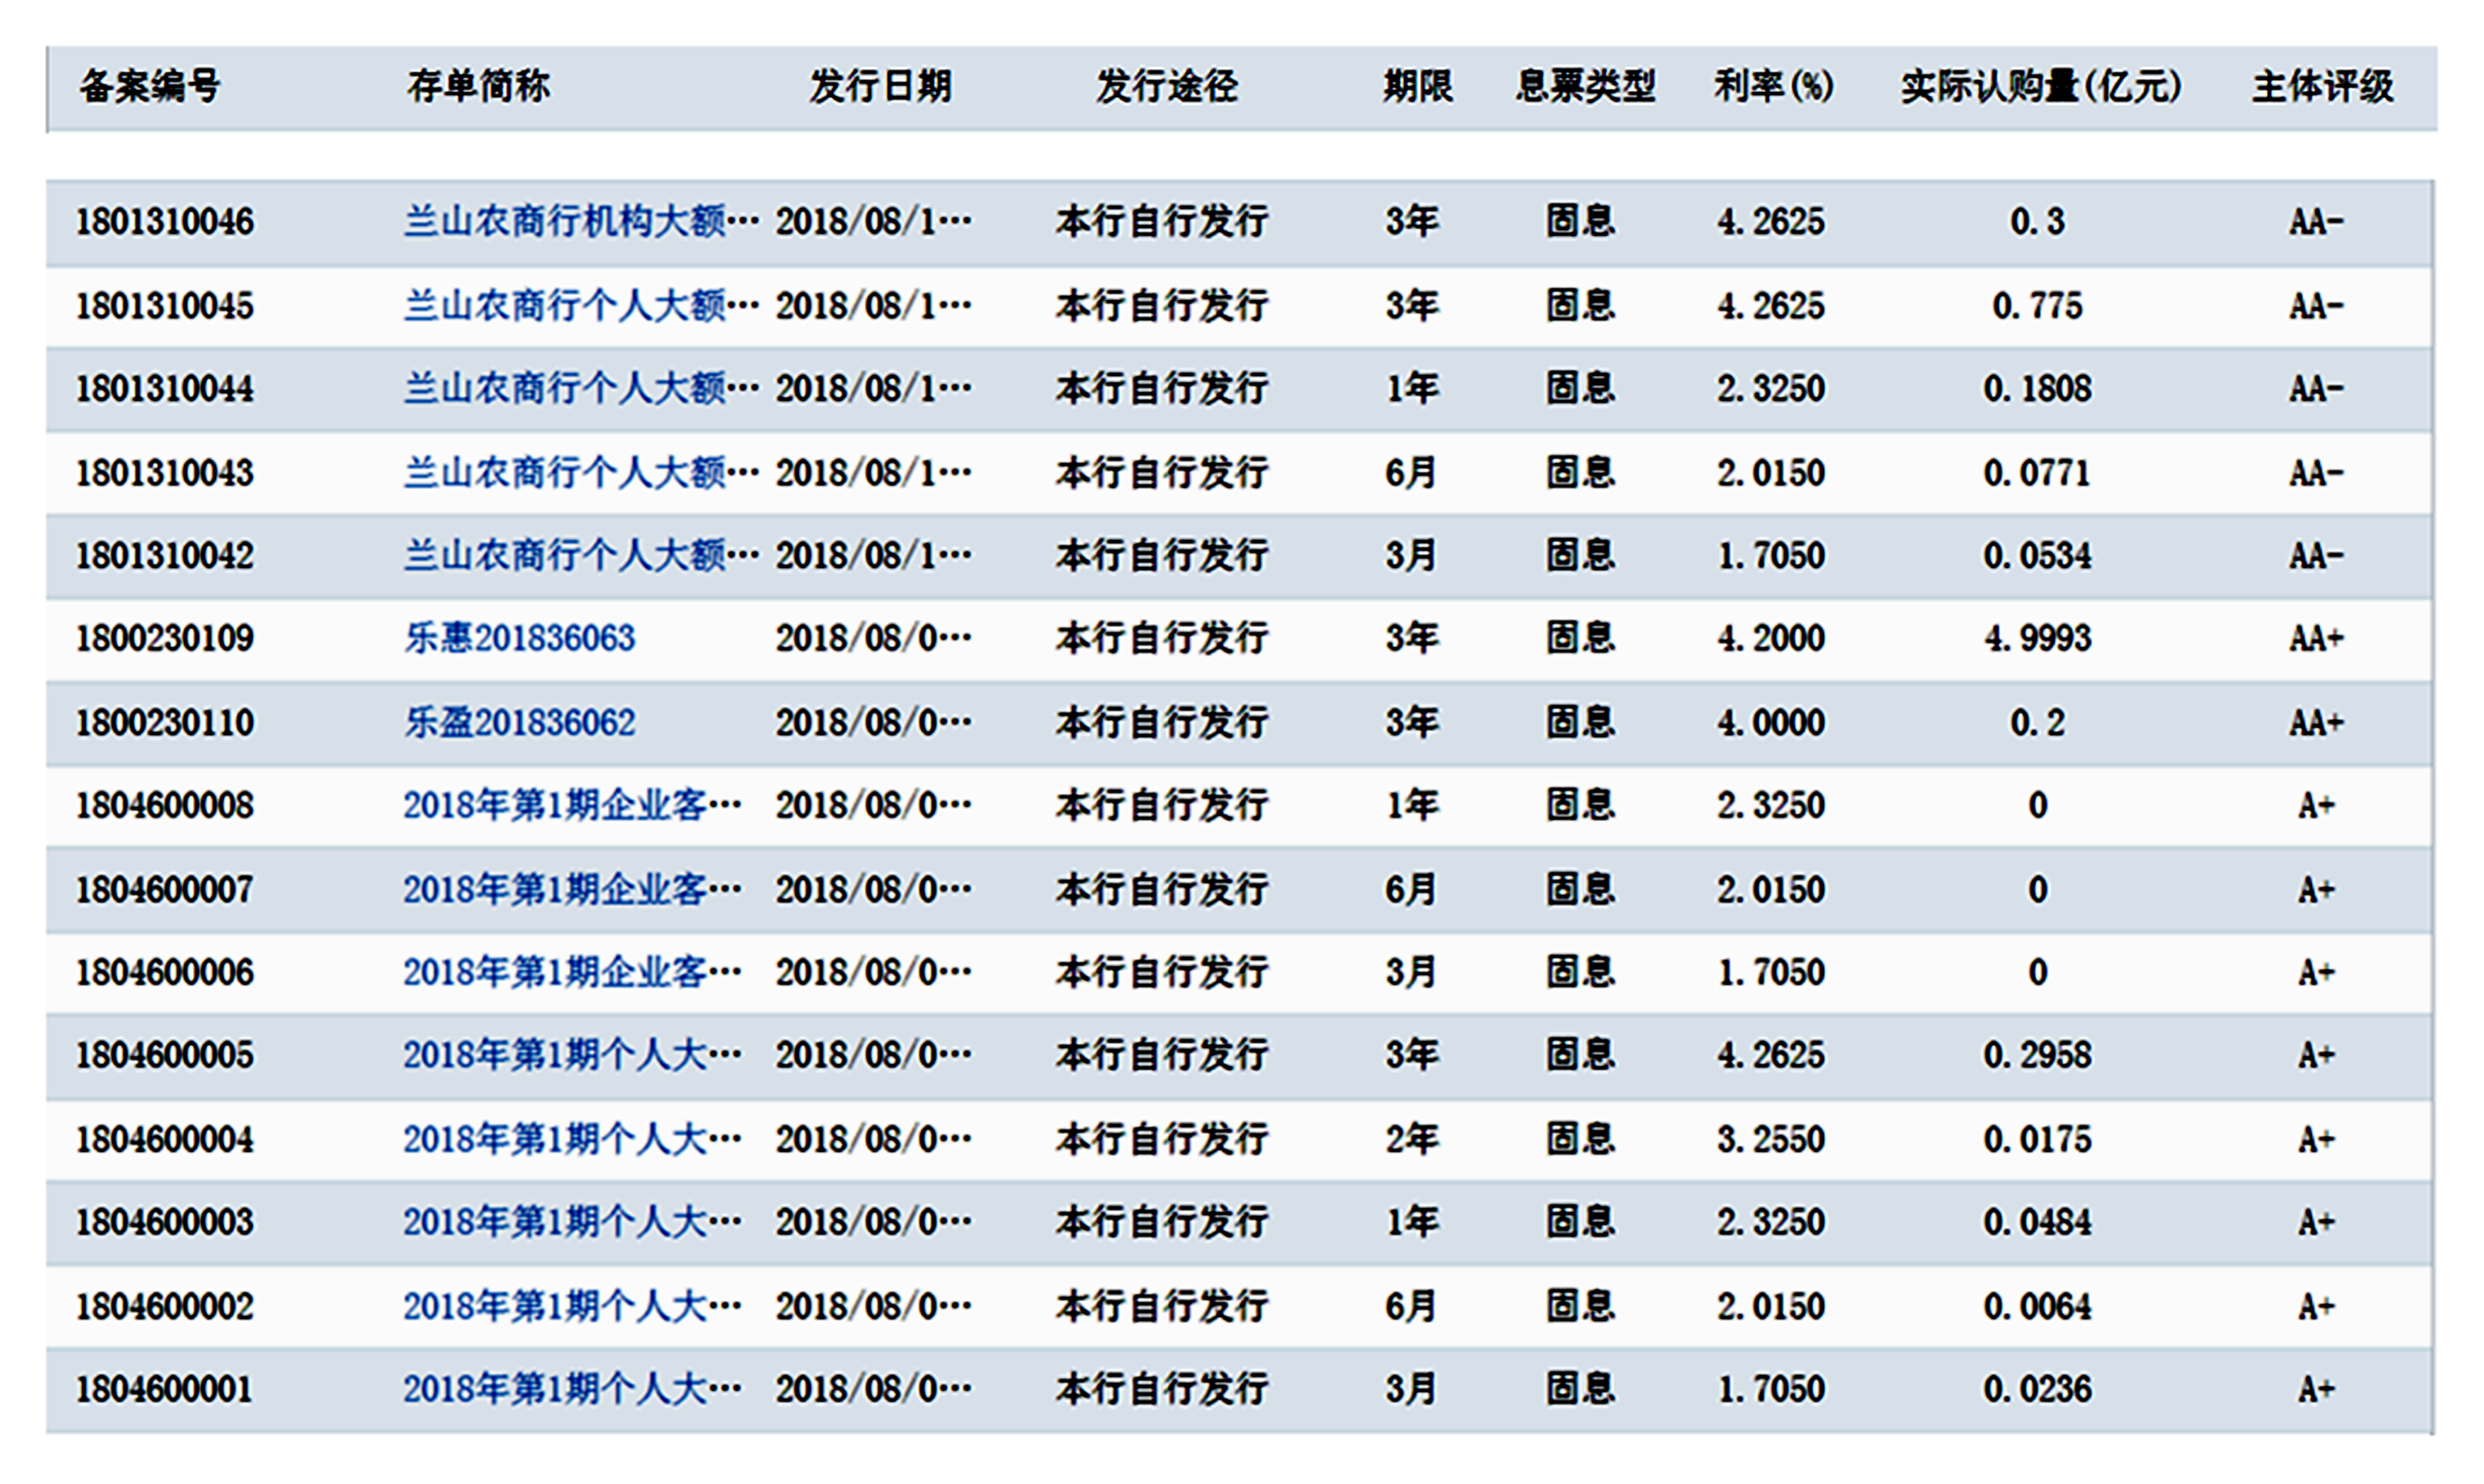Viewport: 2484px width, 1484px height.
Task: Click the 主体评级 column header
Action: 2323,87
